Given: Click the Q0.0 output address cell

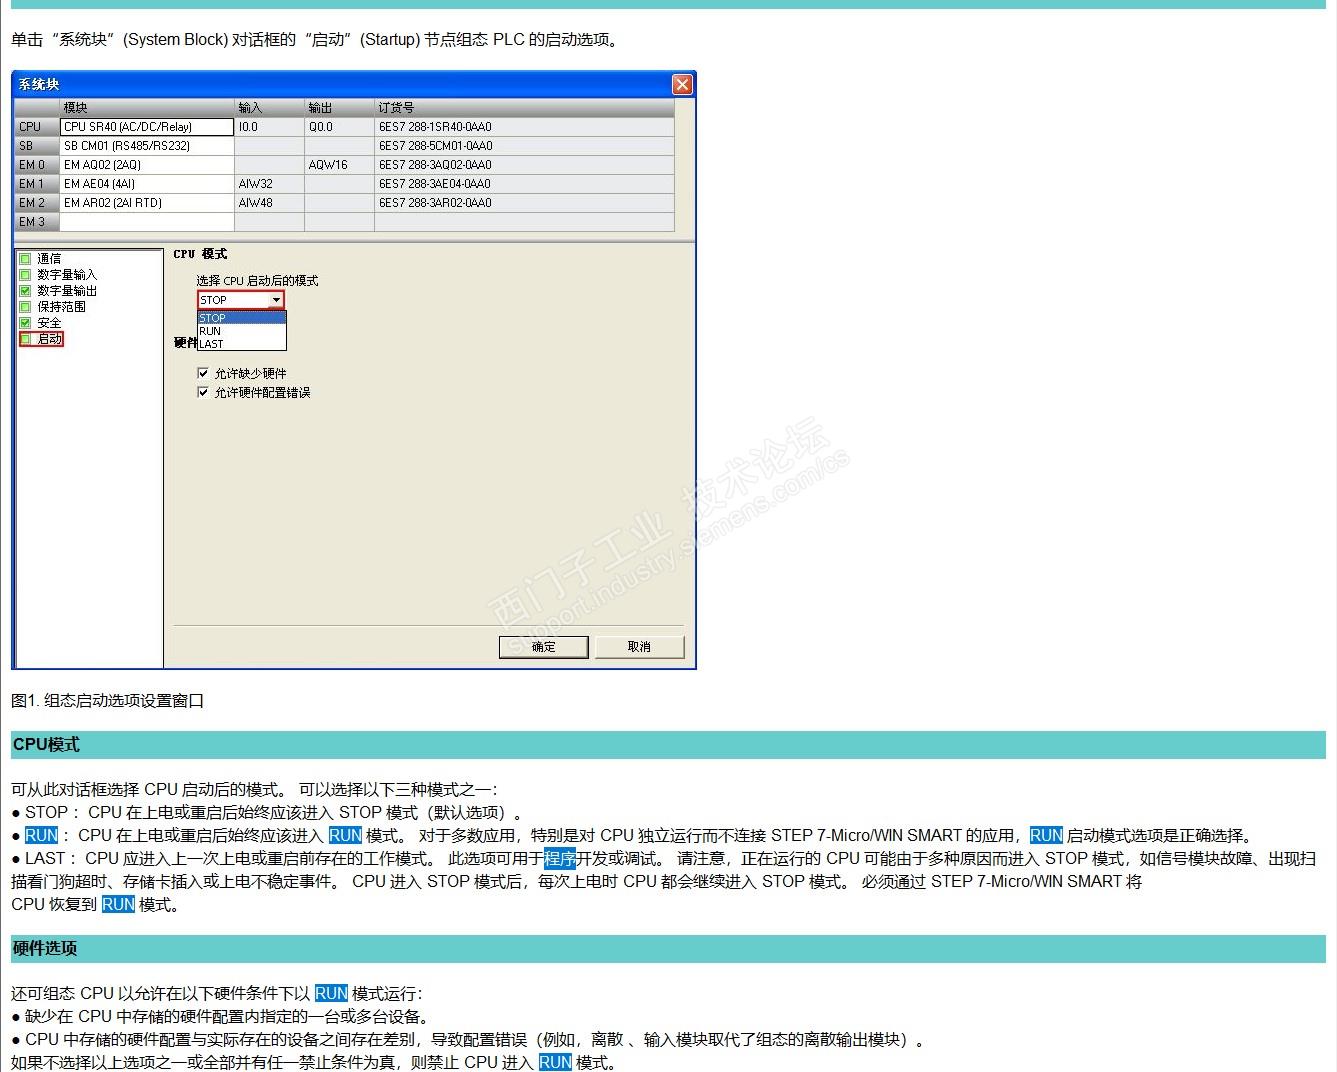Looking at the screenshot, I should coord(340,127).
